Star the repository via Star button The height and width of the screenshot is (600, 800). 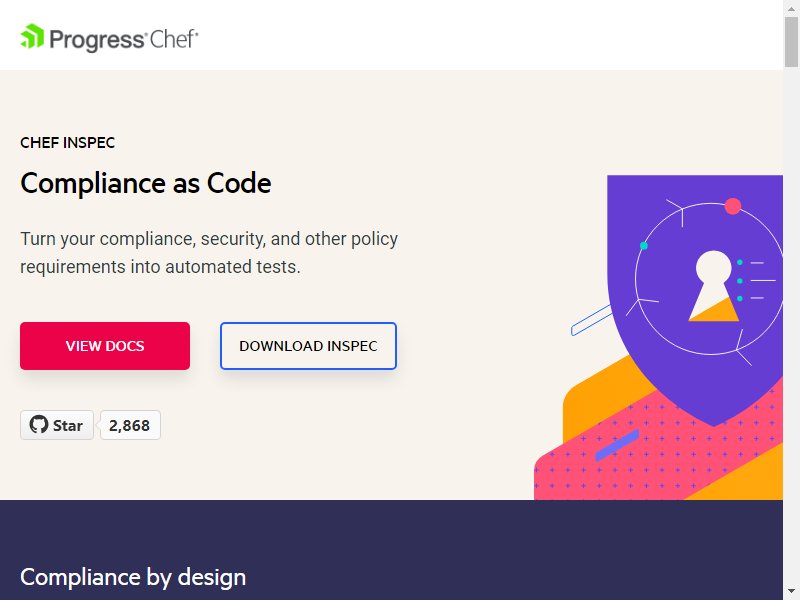pos(57,425)
